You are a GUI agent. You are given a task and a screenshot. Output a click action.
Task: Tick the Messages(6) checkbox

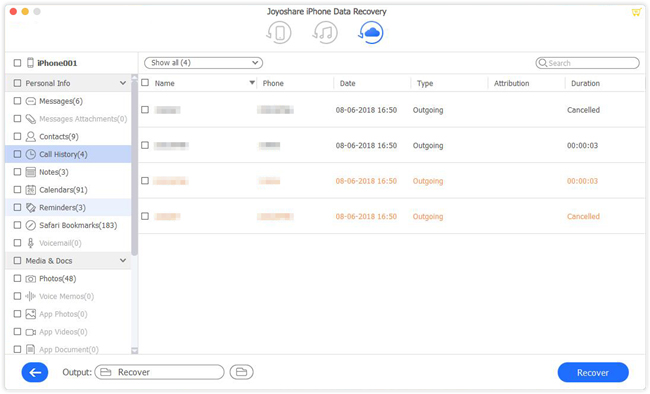coord(17,101)
